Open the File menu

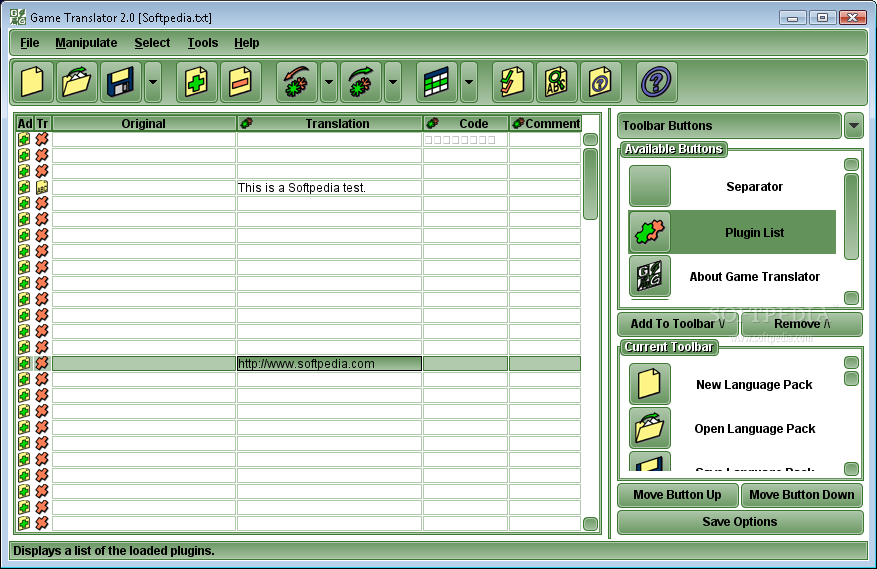29,43
